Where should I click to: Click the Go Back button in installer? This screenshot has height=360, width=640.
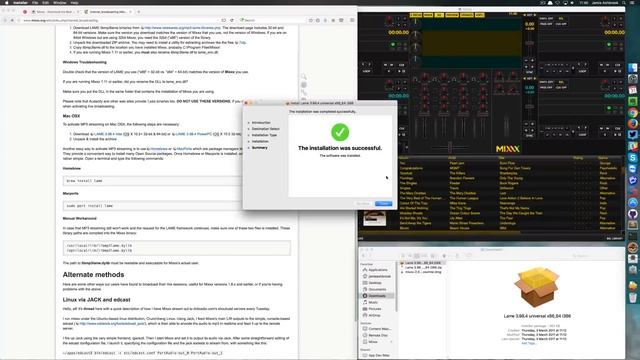[363, 203]
